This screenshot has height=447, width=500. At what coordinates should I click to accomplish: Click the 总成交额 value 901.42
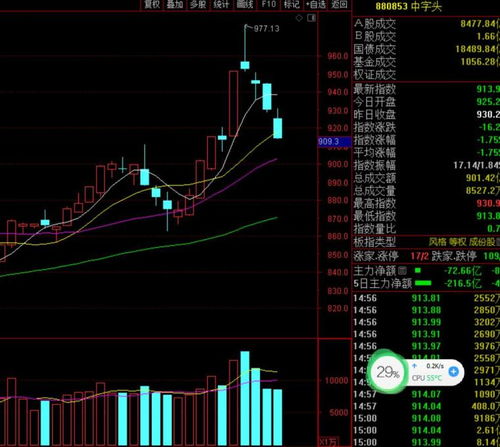tap(483, 178)
